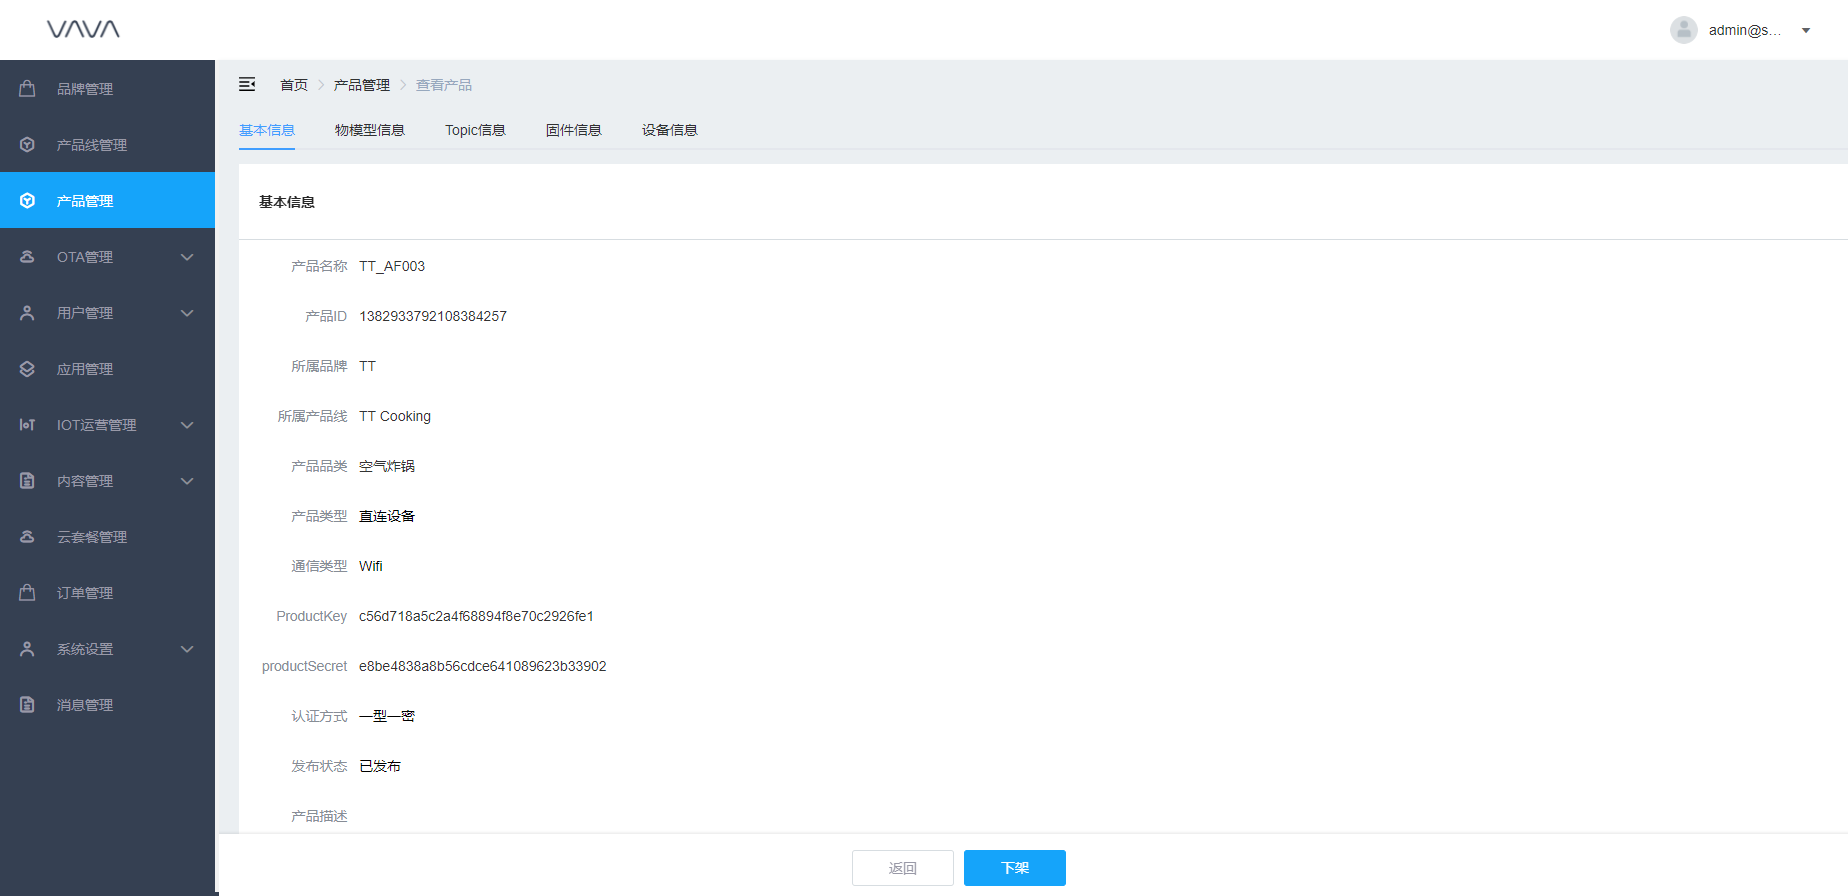Switch to the 设备信息 tab

tap(670, 130)
